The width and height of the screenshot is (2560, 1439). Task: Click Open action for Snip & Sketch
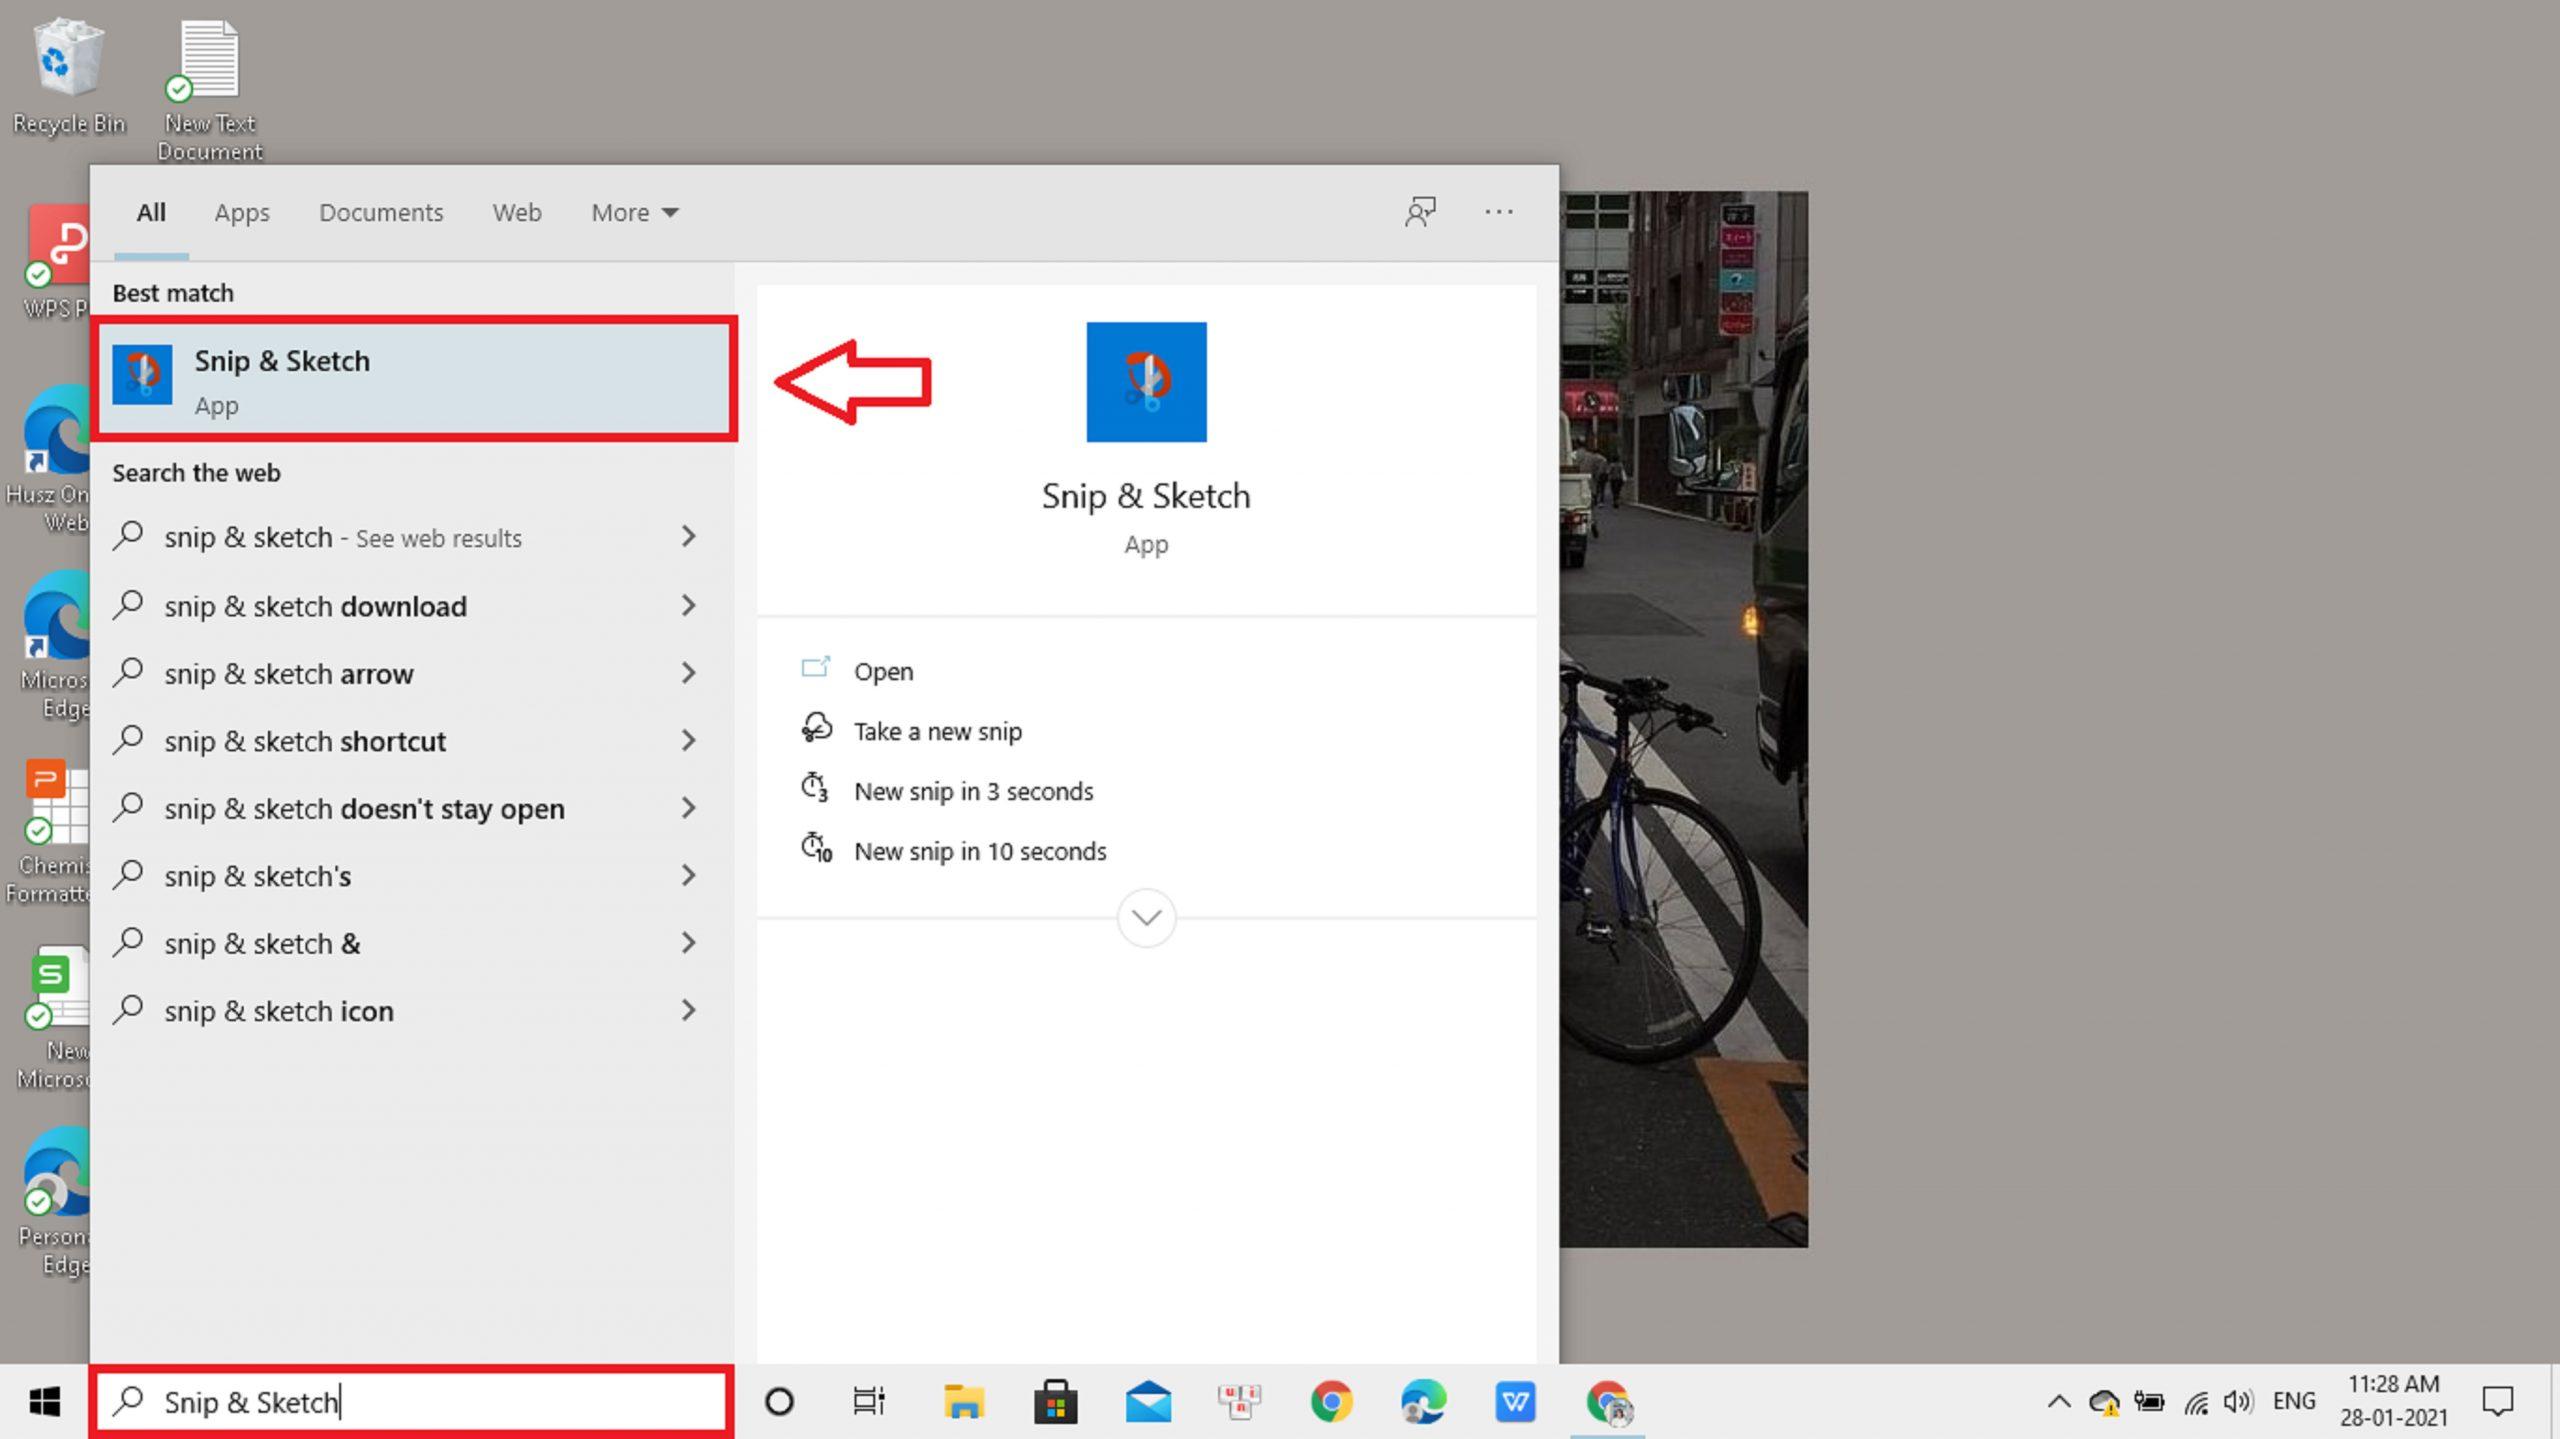tap(883, 671)
